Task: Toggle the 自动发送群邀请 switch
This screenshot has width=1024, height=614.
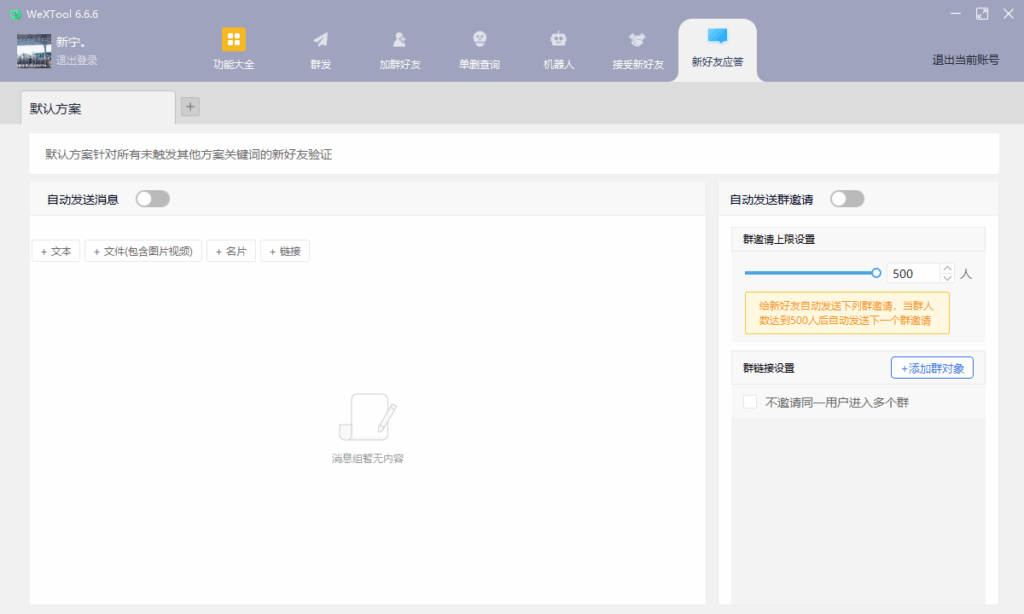Action: [847, 199]
